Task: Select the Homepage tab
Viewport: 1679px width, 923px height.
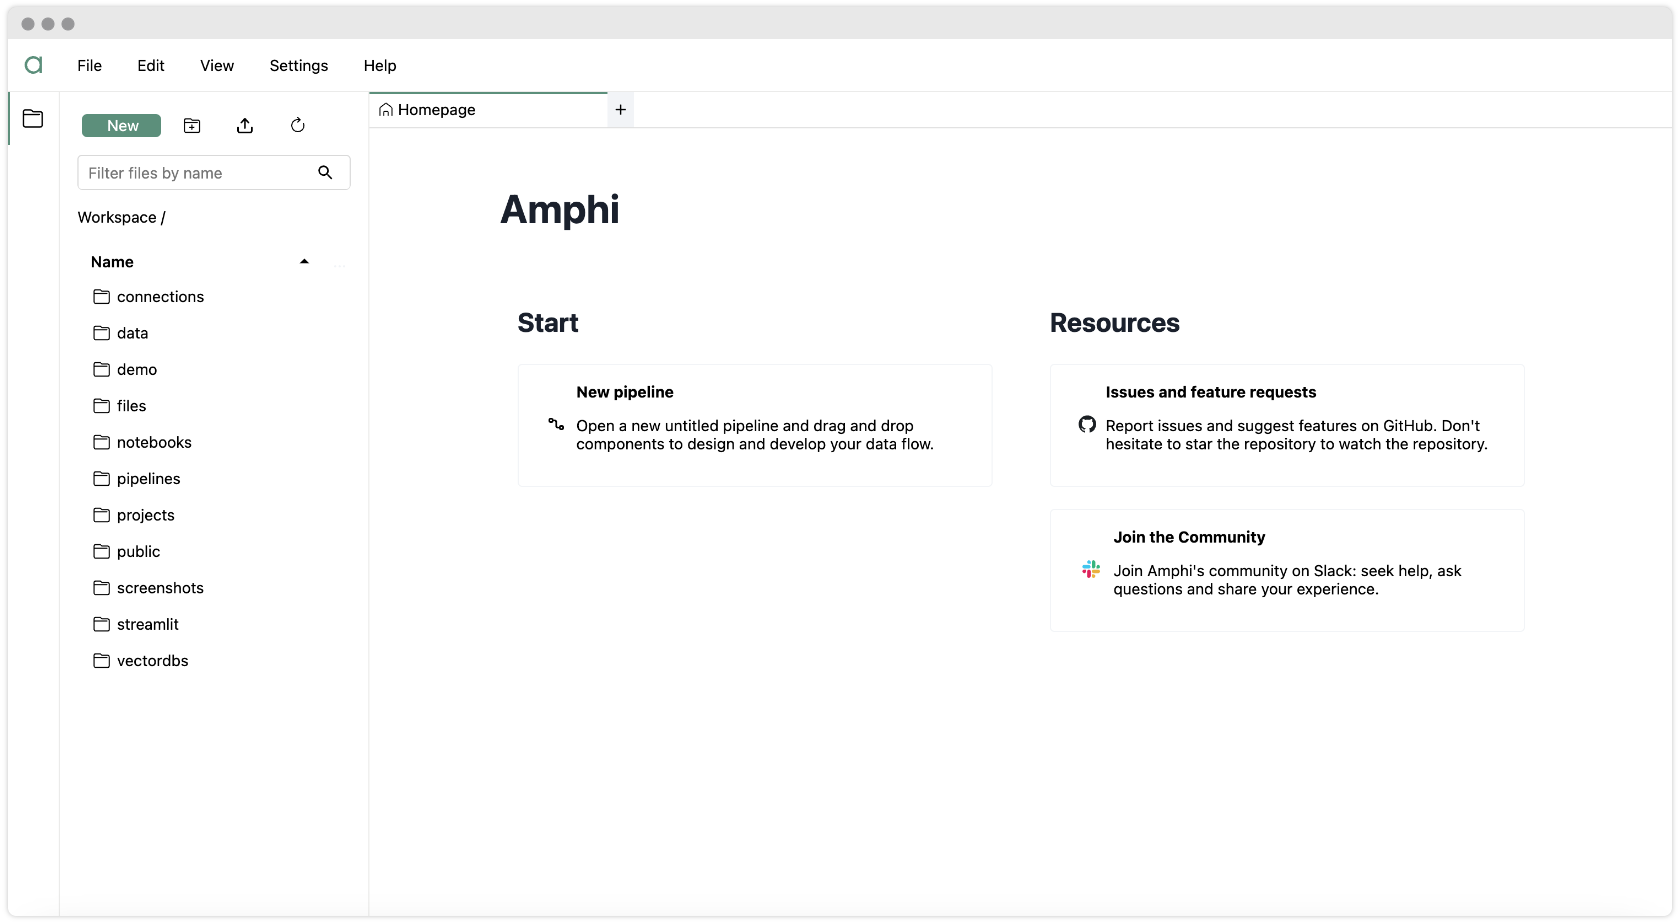Action: click(x=489, y=110)
